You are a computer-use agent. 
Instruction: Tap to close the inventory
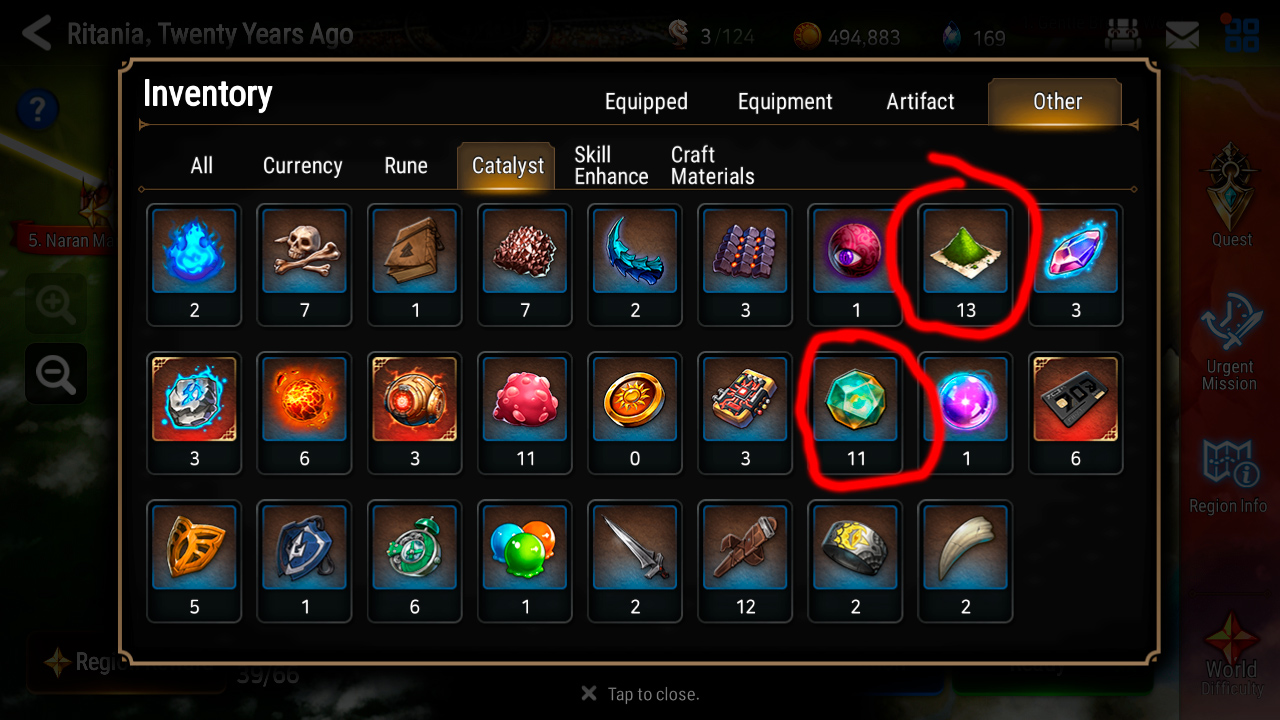[640, 694]
